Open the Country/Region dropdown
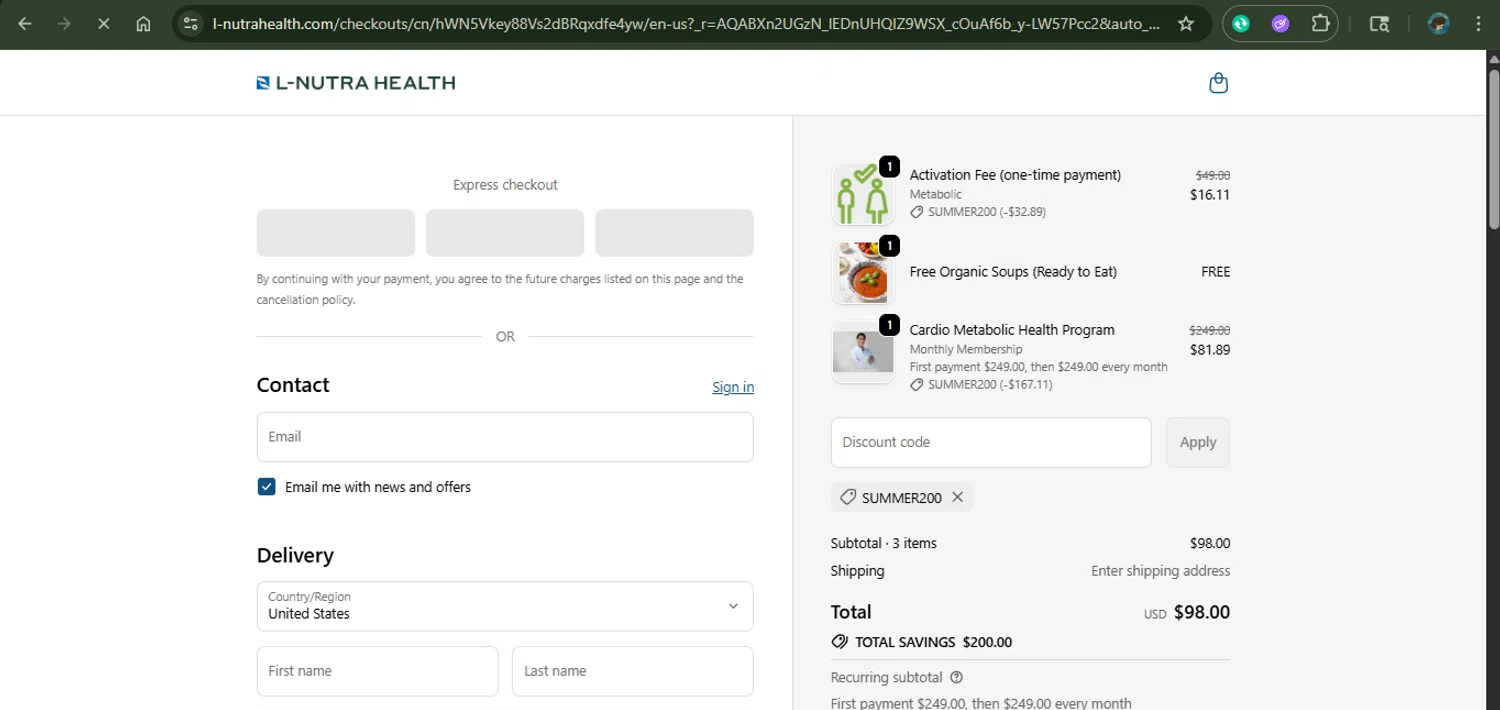This screenshot has width=1500, height=710. 505,606
